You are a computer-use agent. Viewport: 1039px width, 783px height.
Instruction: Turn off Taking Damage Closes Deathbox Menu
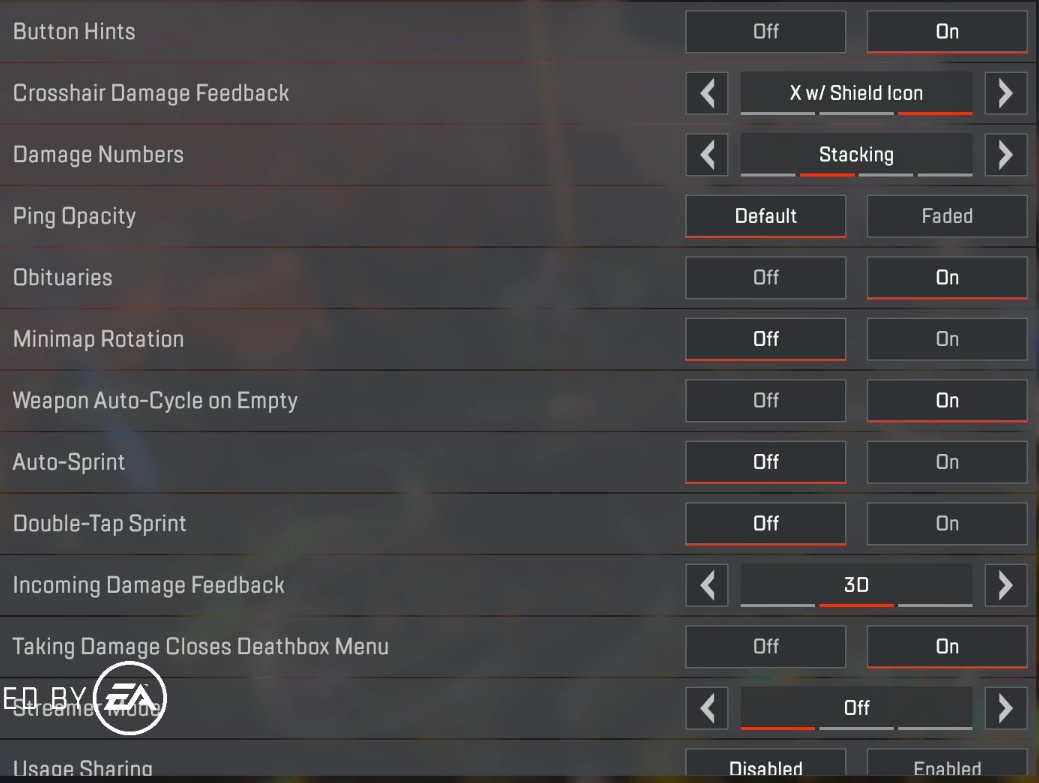coord(765,646)
